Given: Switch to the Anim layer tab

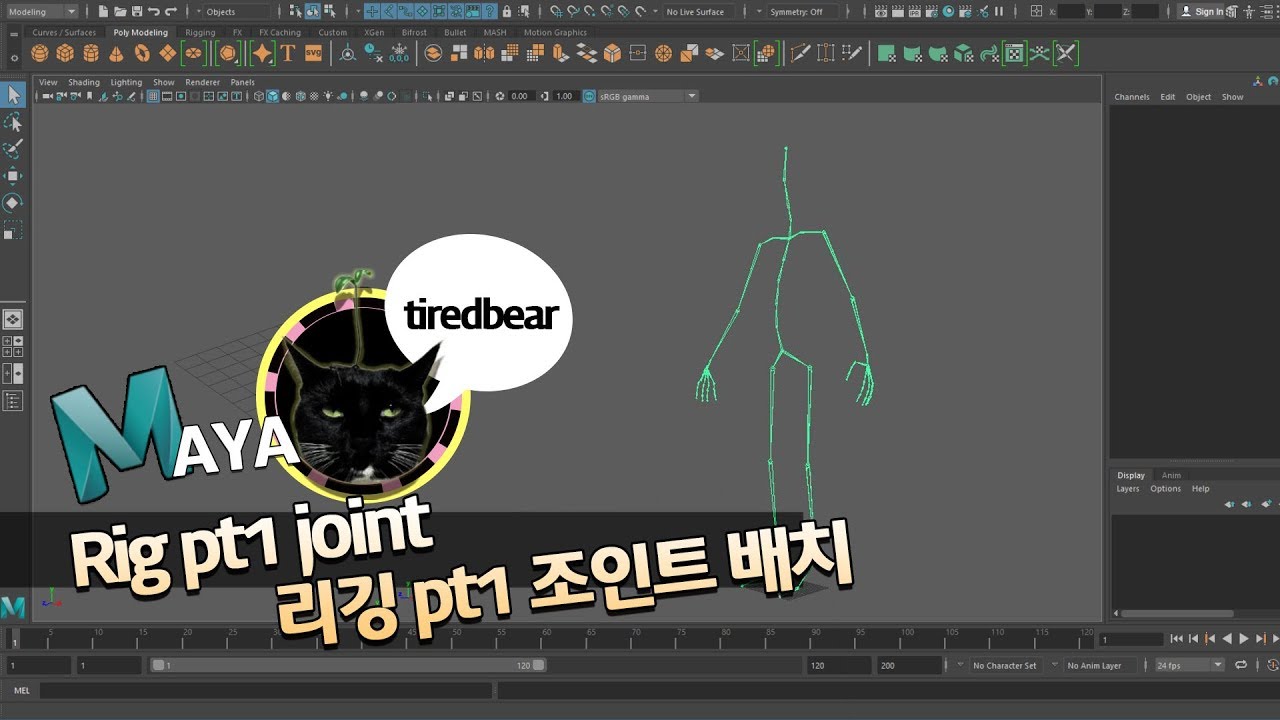Looking at the screenshot, I should coord(1171,475).
